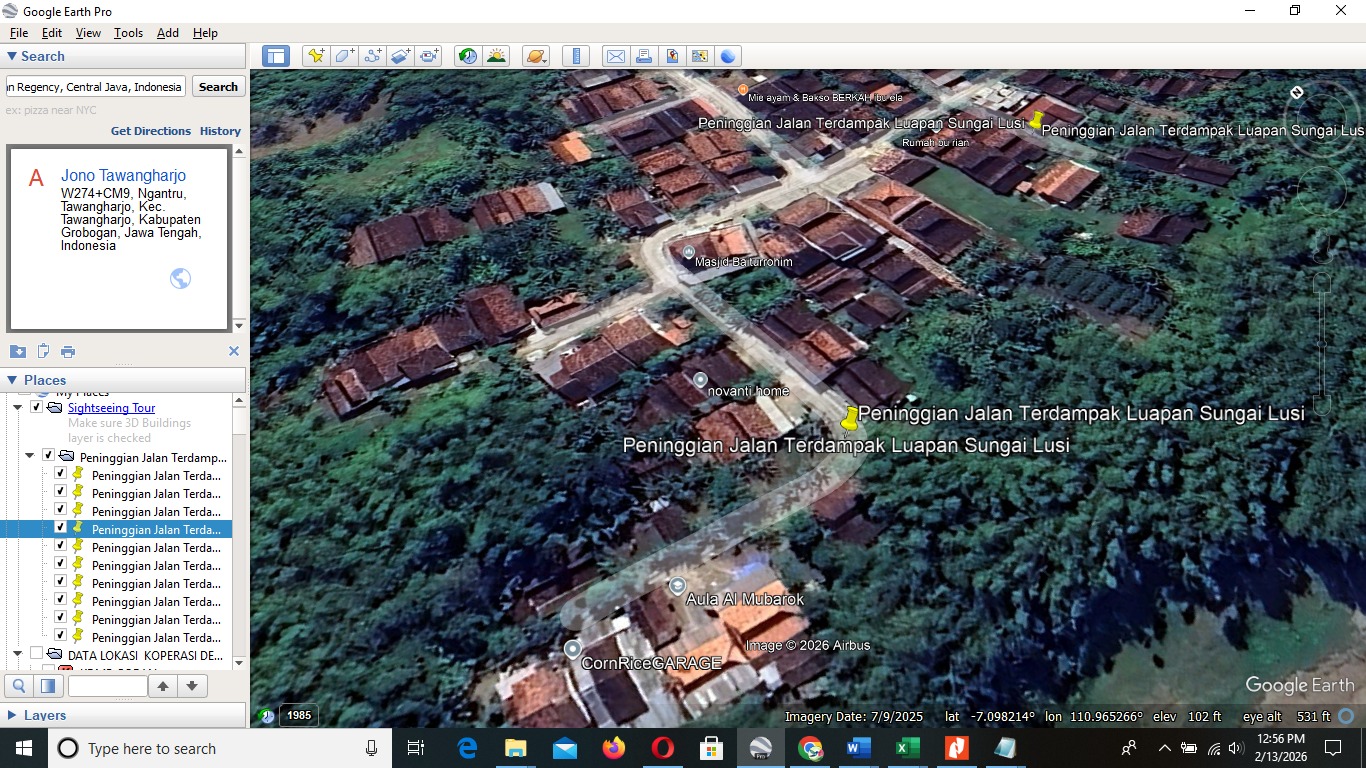Click the novanti home place marker

pyautogui.click(x=700, y=380)
